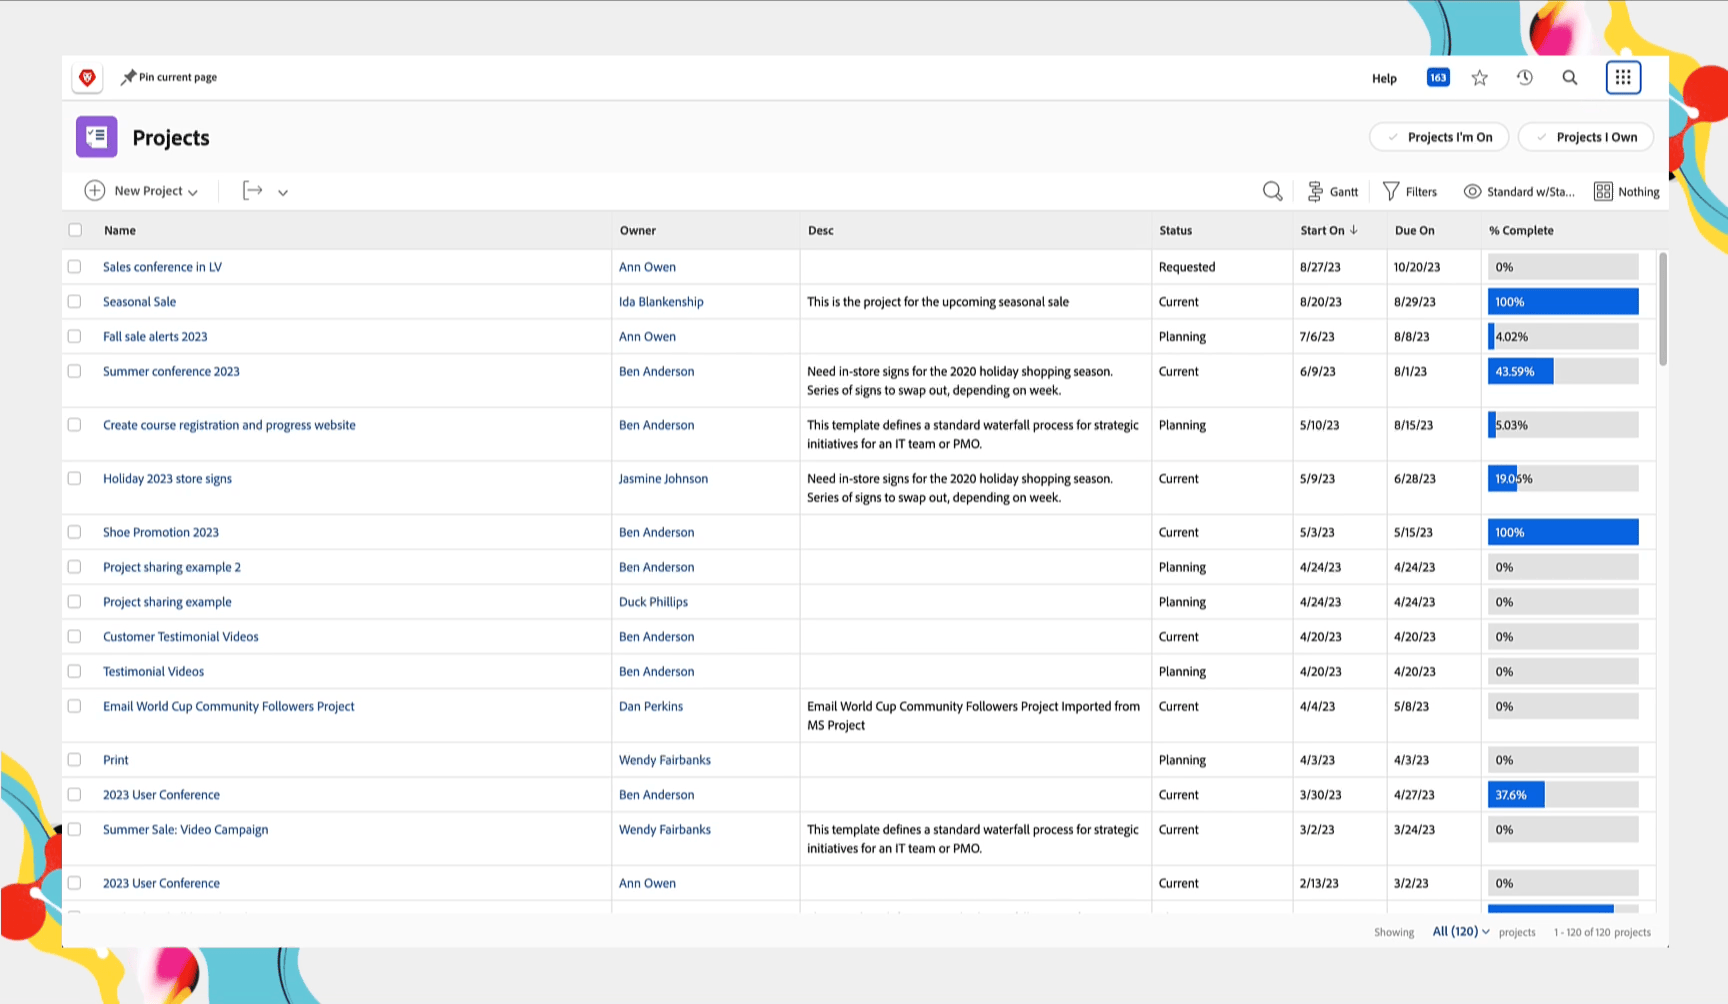1728x1004 pixels.
Task: Toggle the select-all checkbox in header
Action: pyautogui.click(x=75, y=230)
